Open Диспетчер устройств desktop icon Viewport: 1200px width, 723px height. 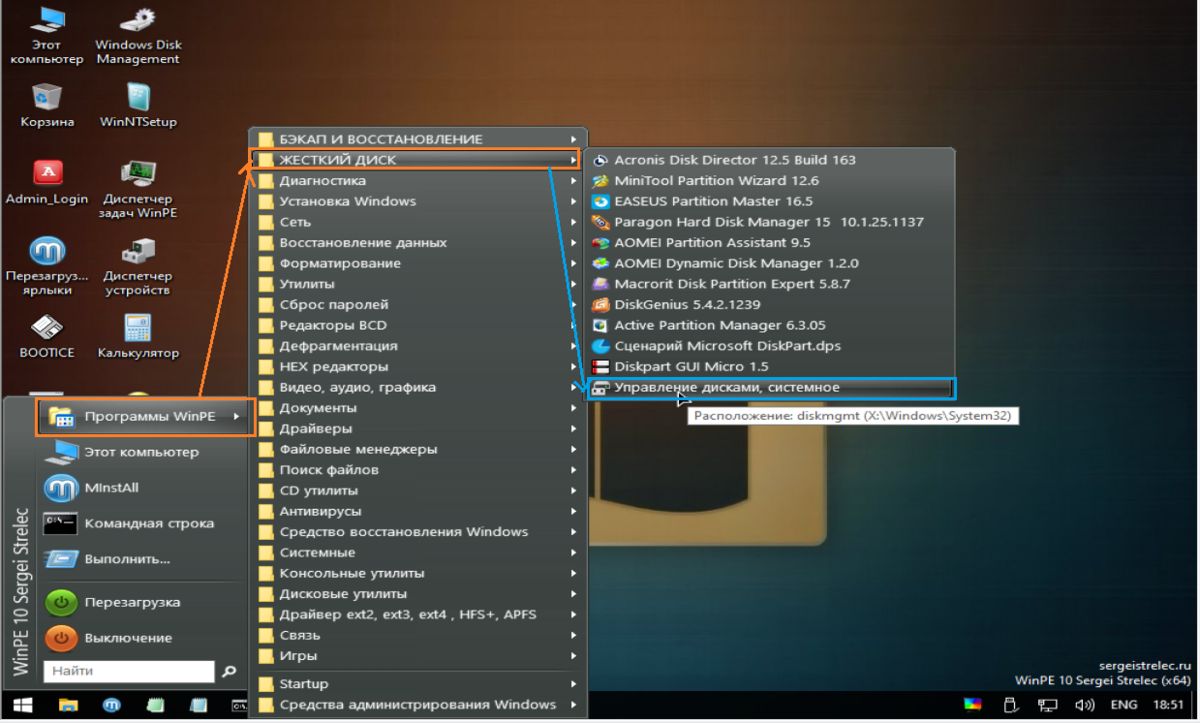138,265
